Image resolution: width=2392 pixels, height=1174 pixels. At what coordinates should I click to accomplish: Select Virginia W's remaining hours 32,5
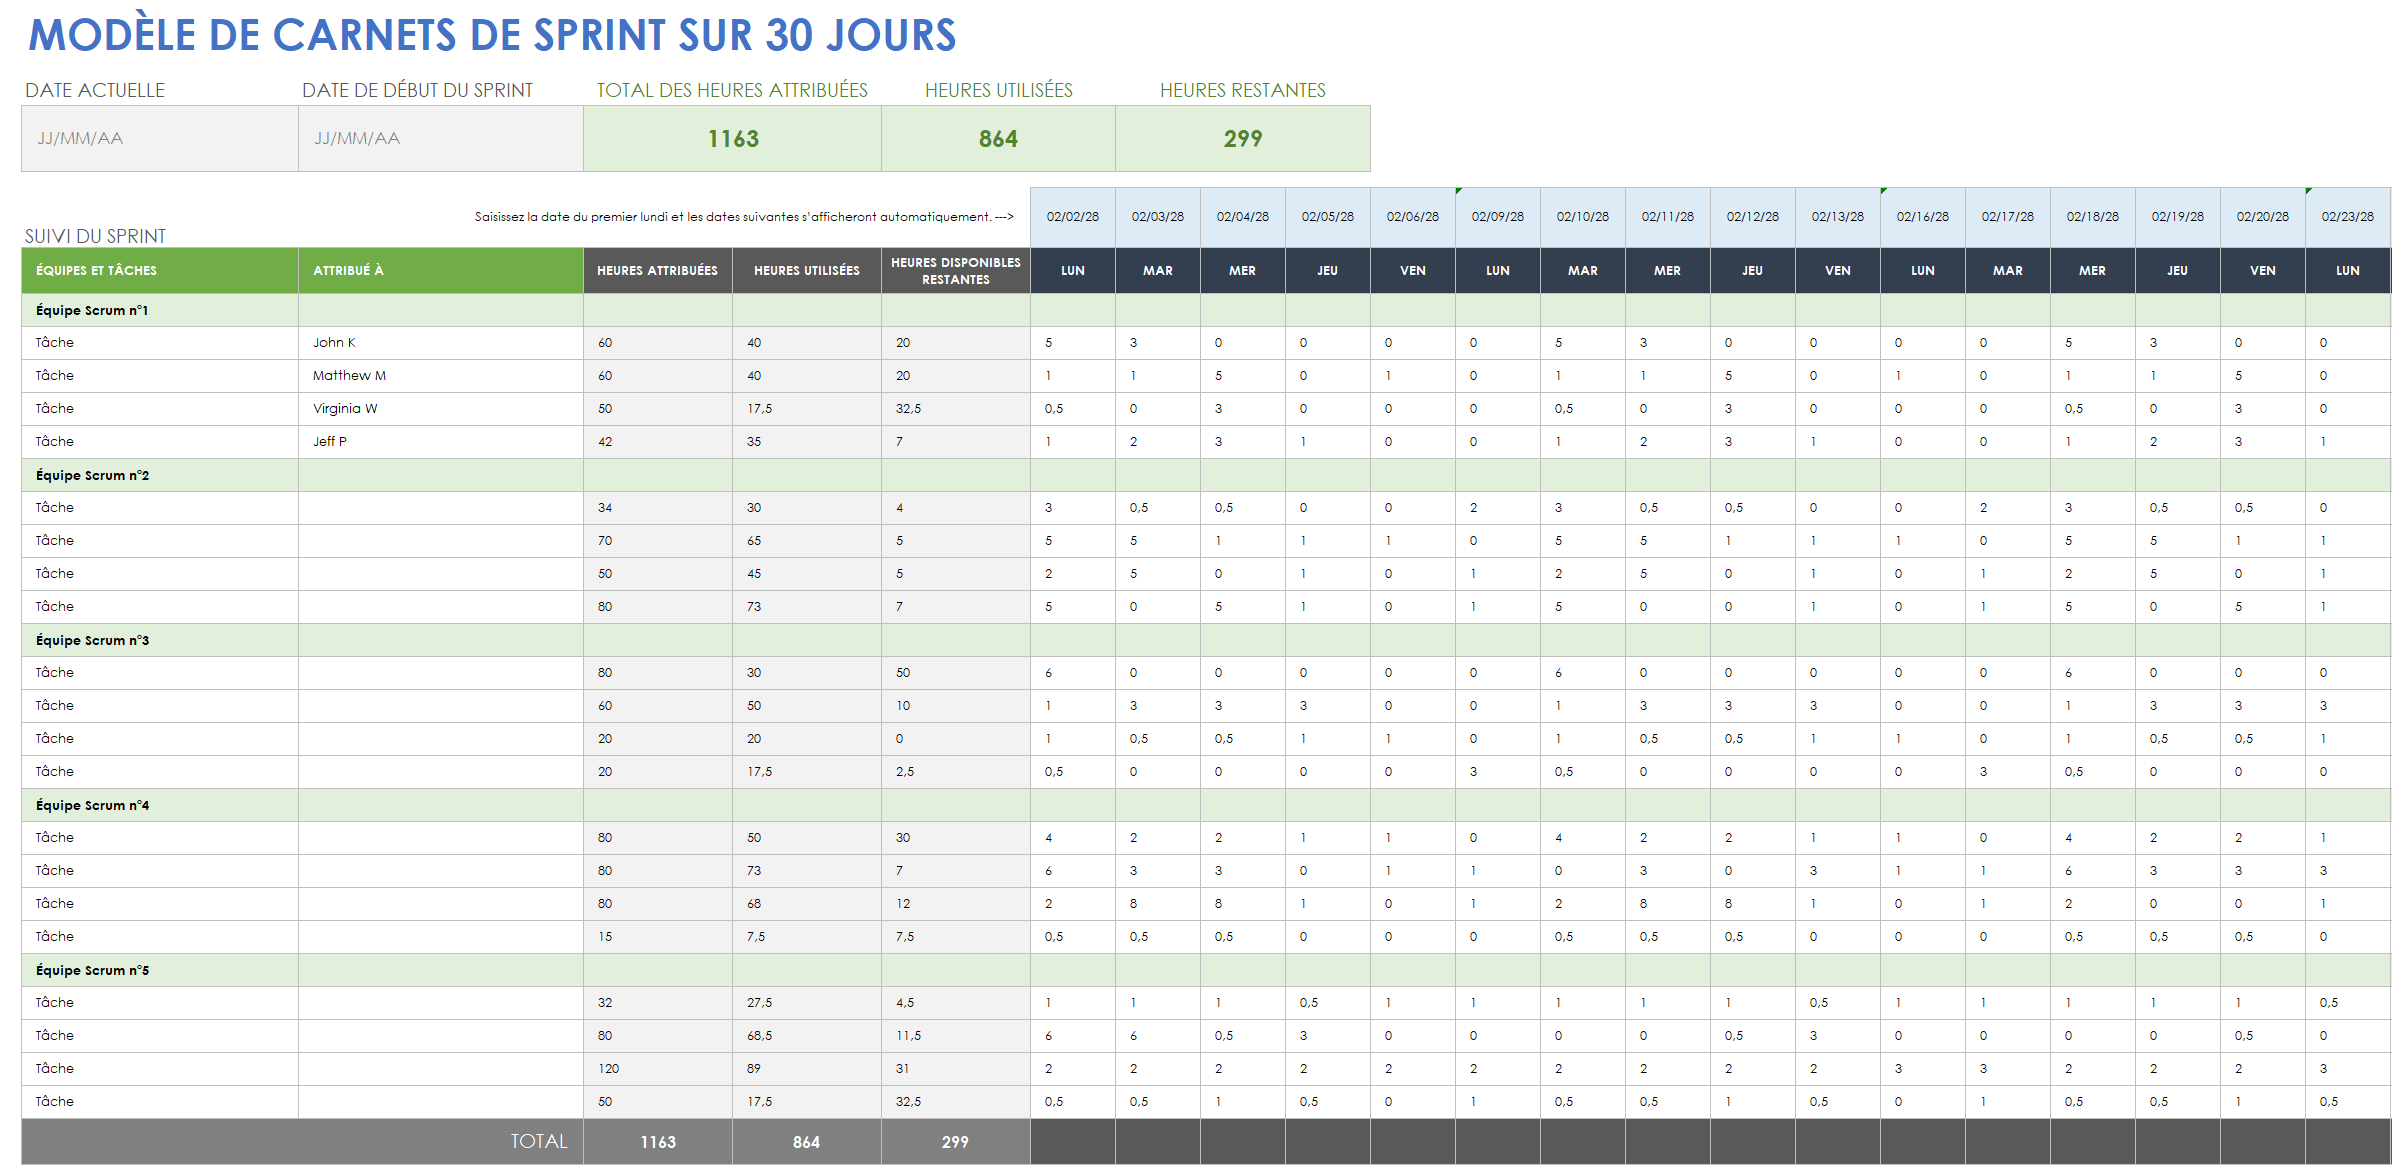pos(956,409)
